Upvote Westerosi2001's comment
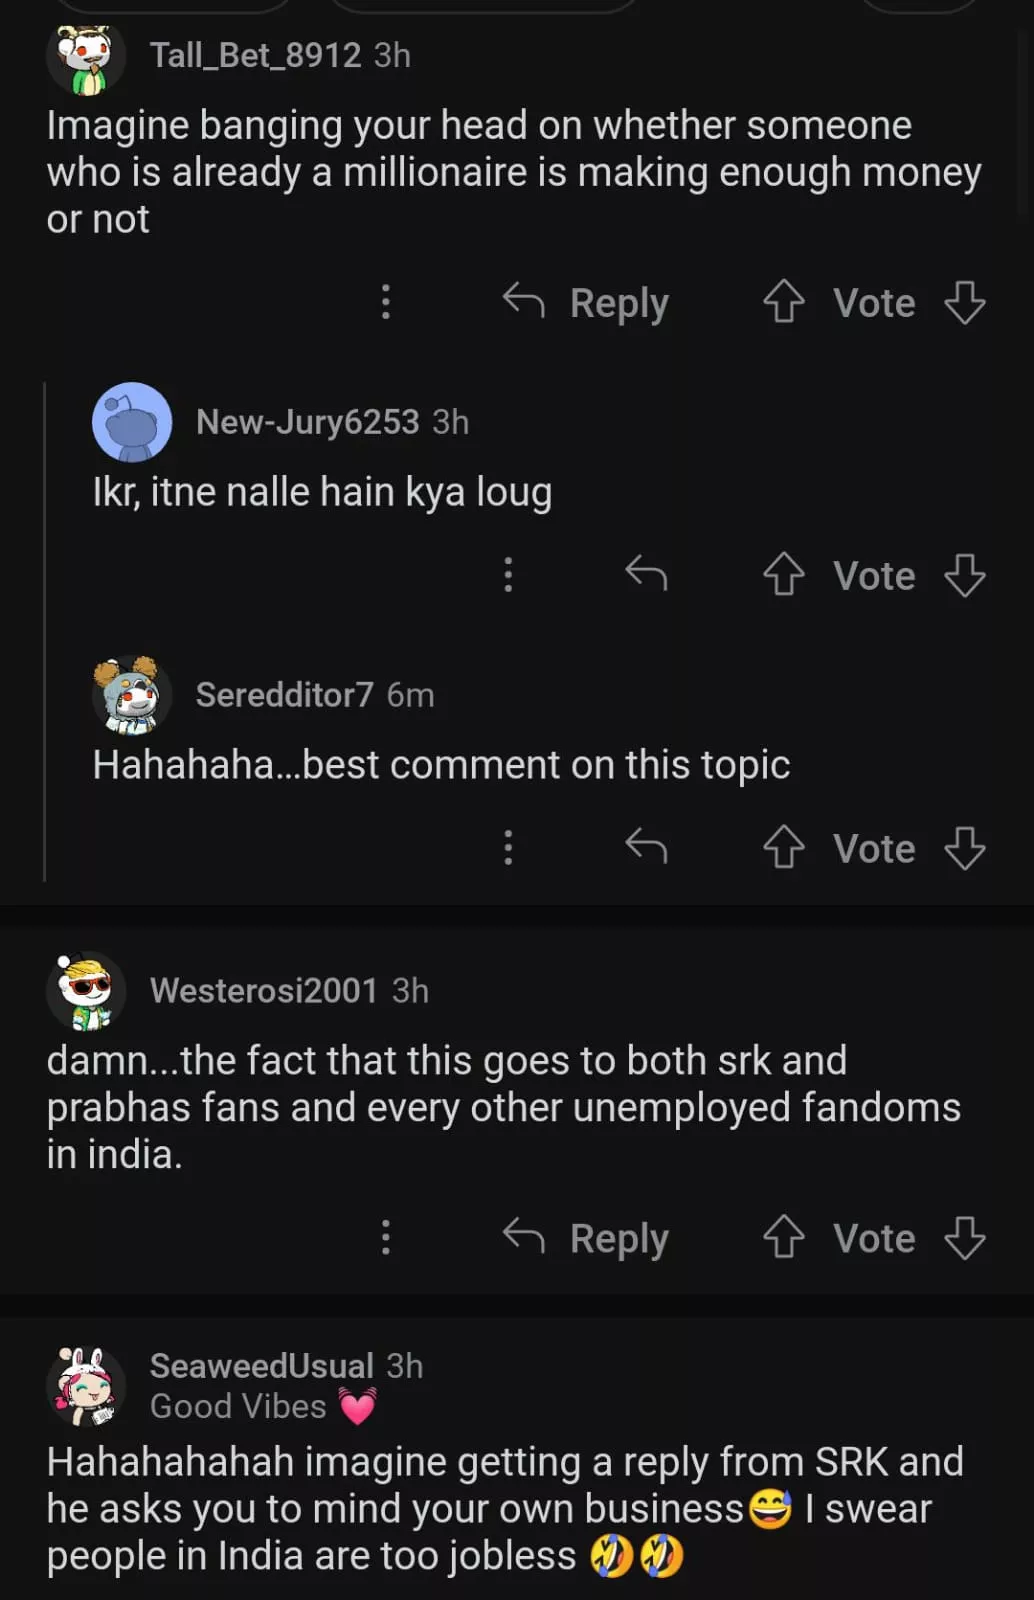The height and width of the screenshot is (1600, 1034). click(783, 1237)
